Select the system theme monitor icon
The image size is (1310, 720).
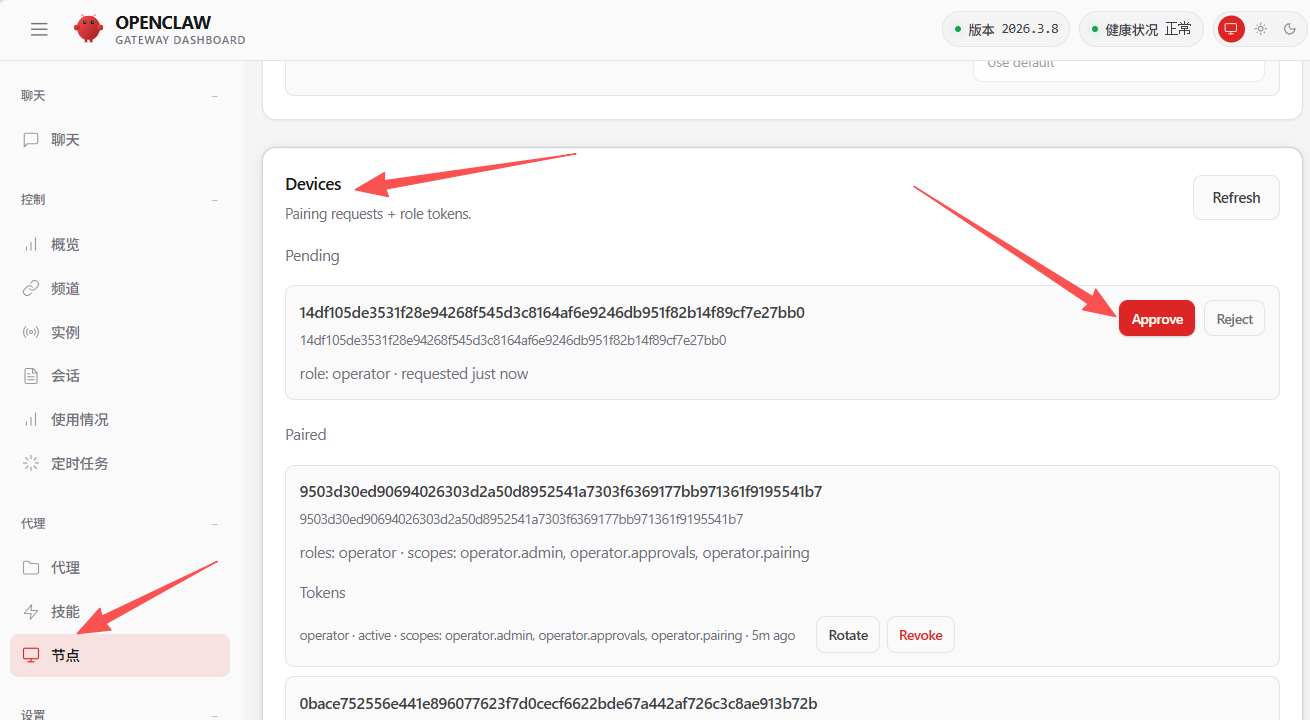click(x=1231, y=29)
